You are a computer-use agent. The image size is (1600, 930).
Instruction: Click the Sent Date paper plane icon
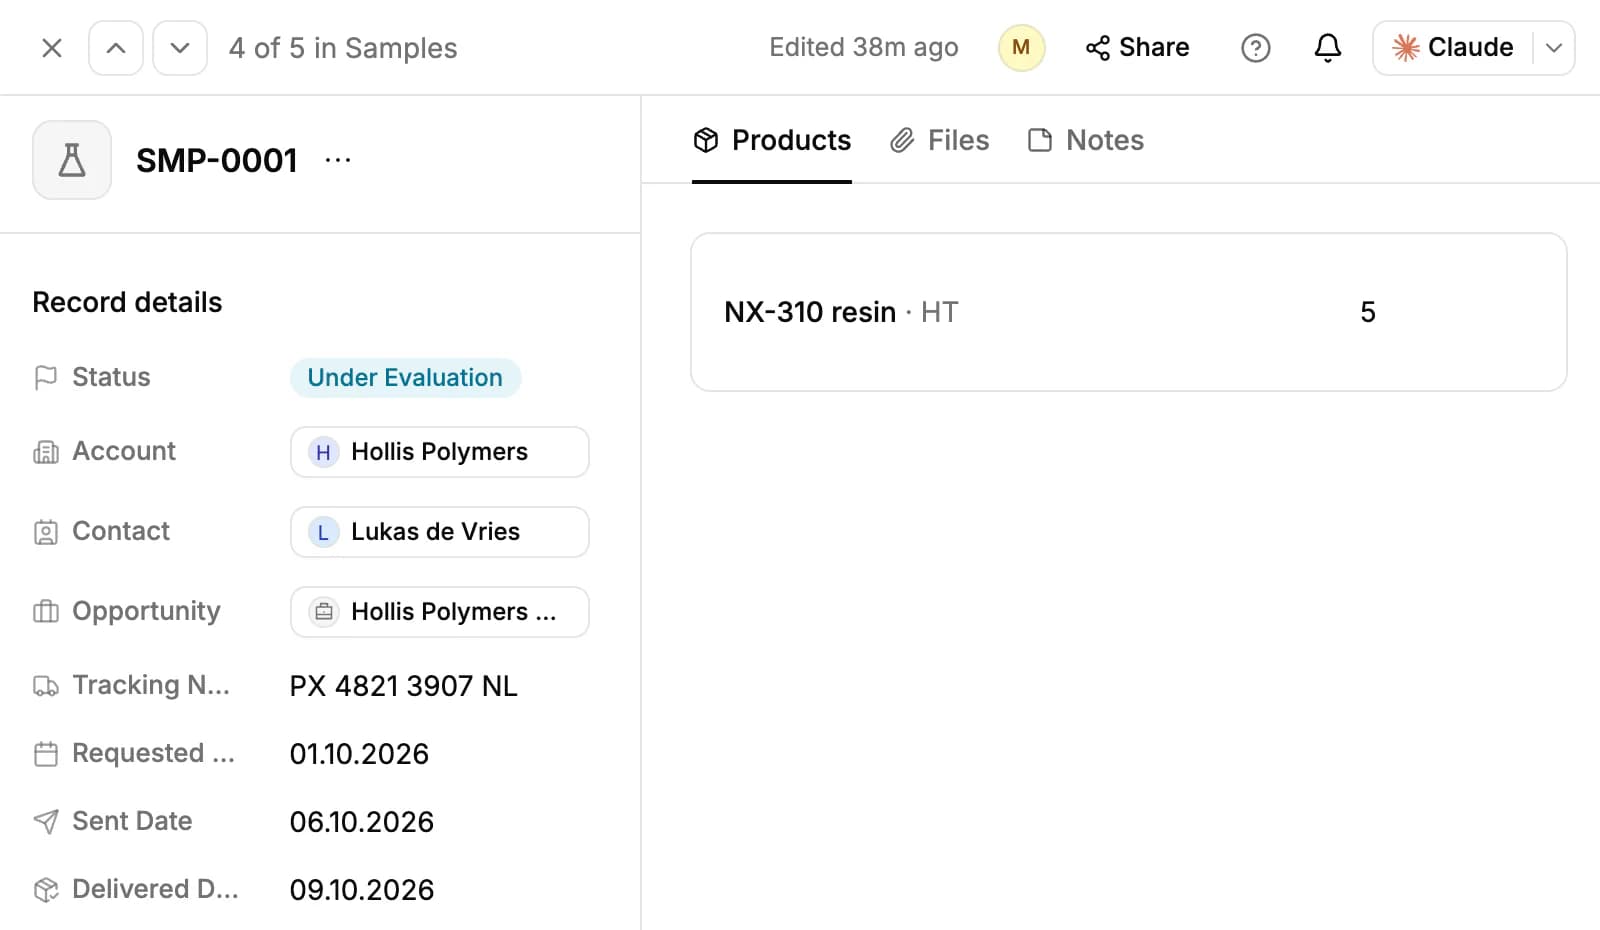(46, 822)
